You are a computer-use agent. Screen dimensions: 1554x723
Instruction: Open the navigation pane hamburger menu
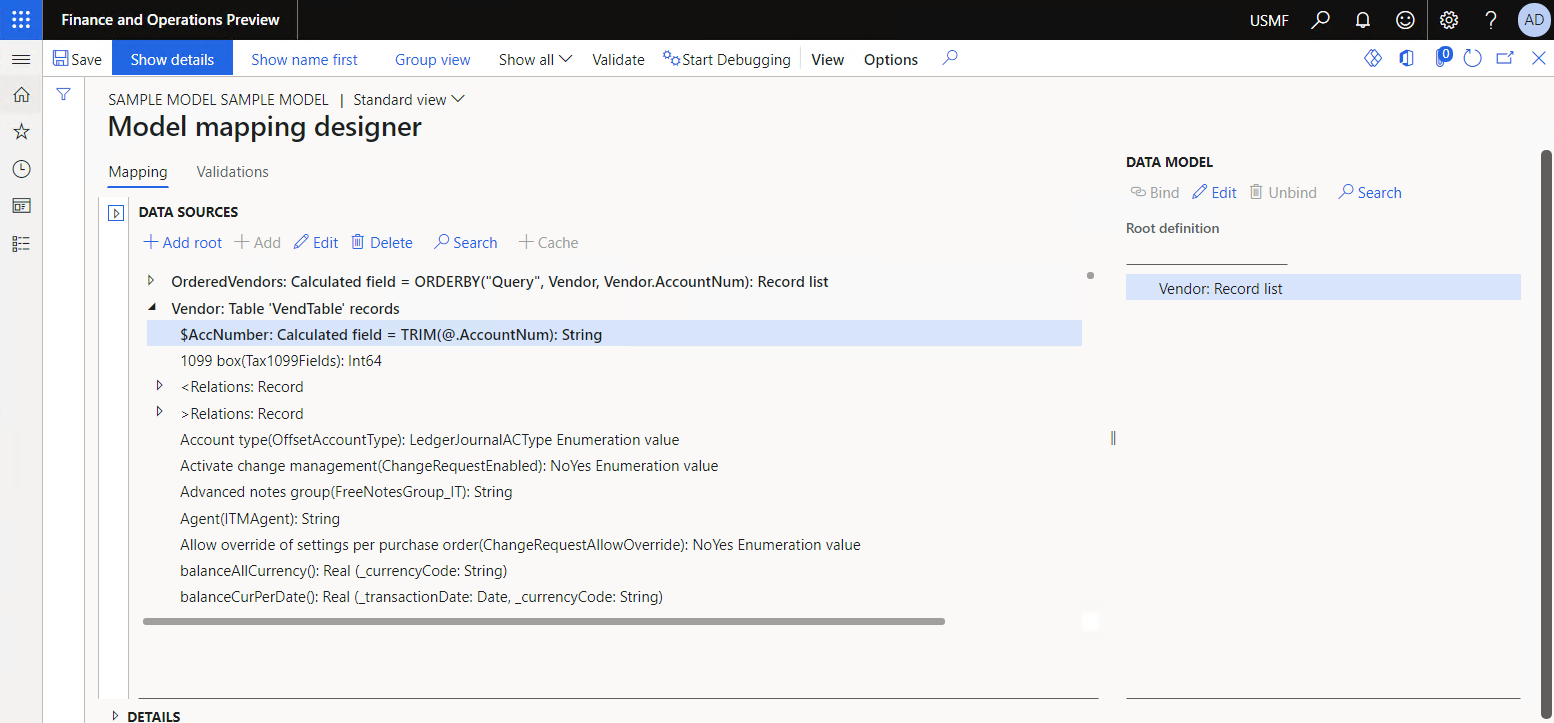coord(21,58)
